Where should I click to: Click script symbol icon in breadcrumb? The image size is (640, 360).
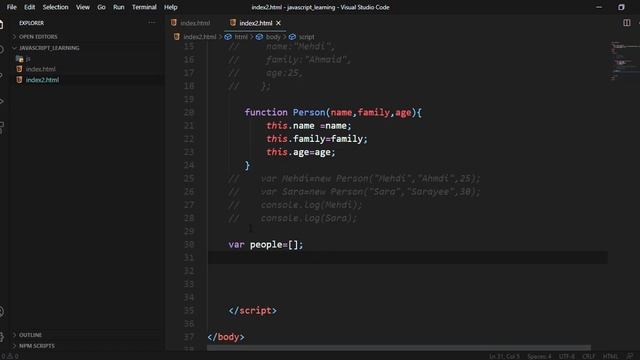click(292, 37)
